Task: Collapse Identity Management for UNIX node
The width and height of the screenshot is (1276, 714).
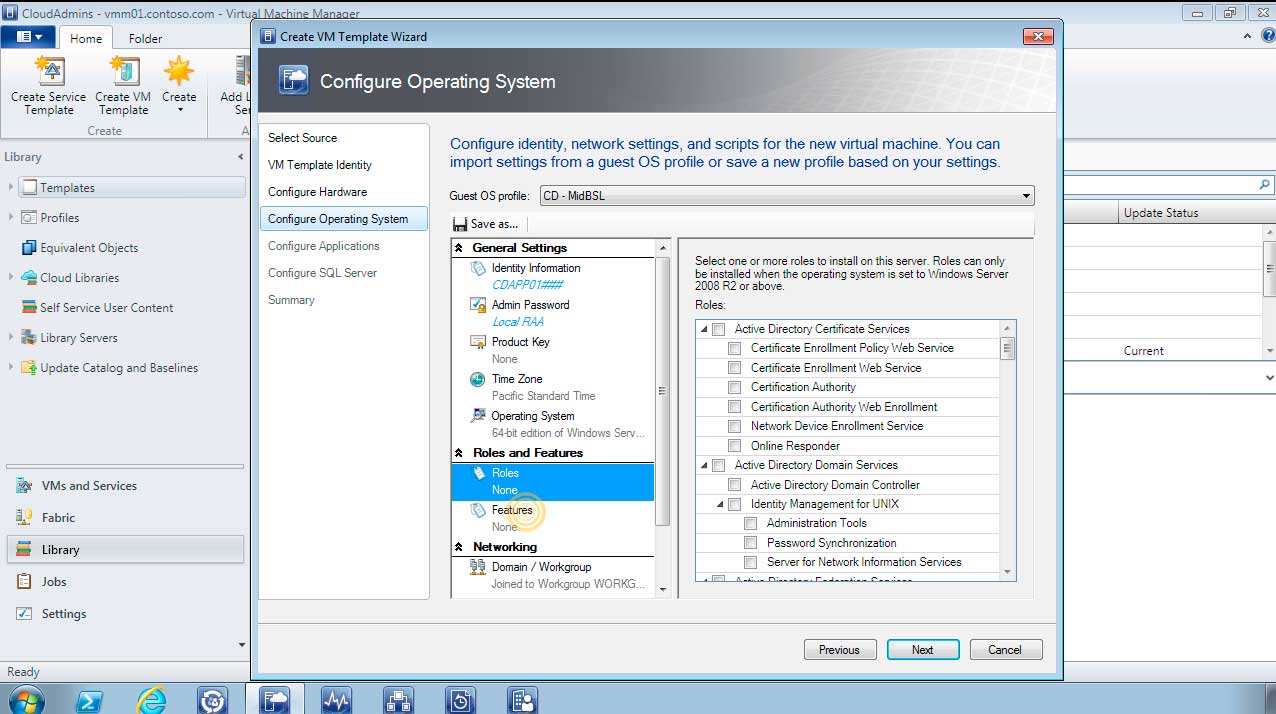Action: coord(720,504)
